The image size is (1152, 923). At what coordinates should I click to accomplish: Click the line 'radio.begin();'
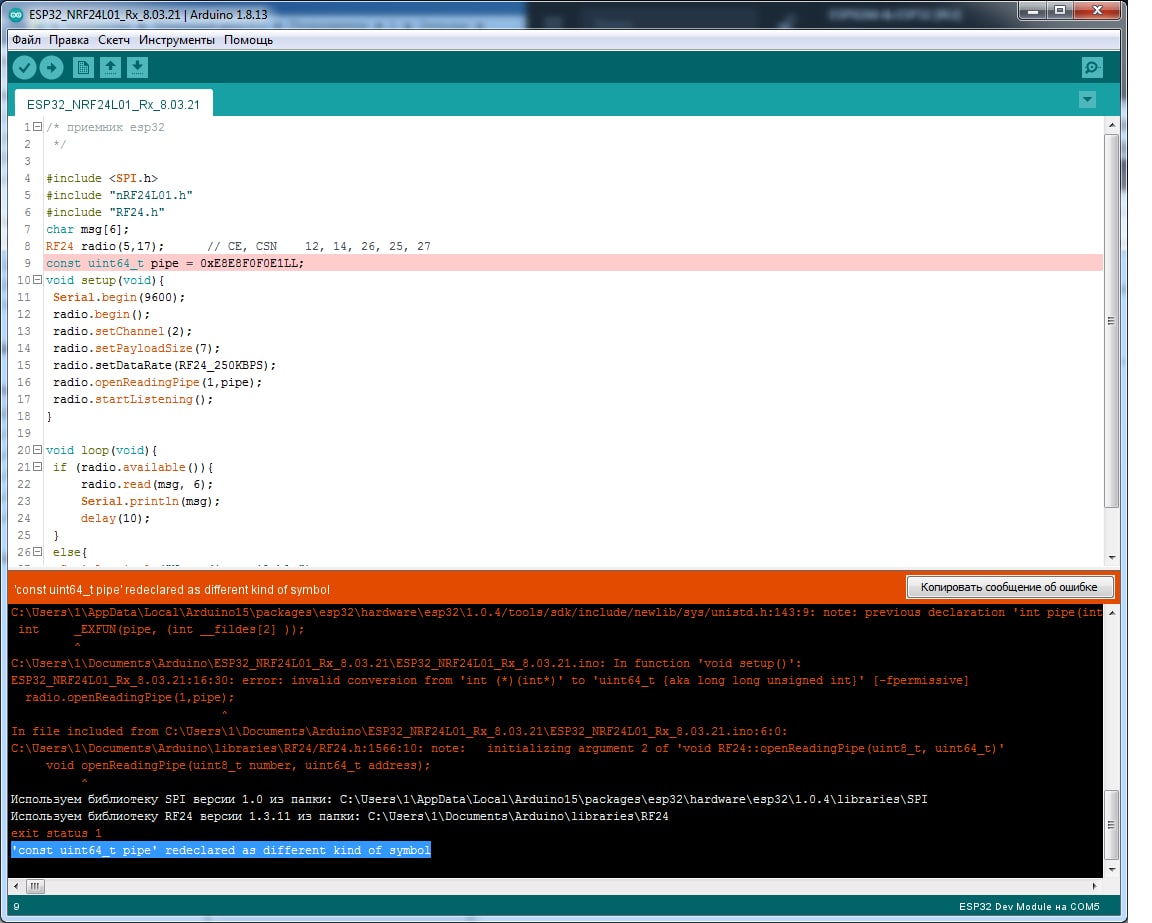(x=101, y=314)
